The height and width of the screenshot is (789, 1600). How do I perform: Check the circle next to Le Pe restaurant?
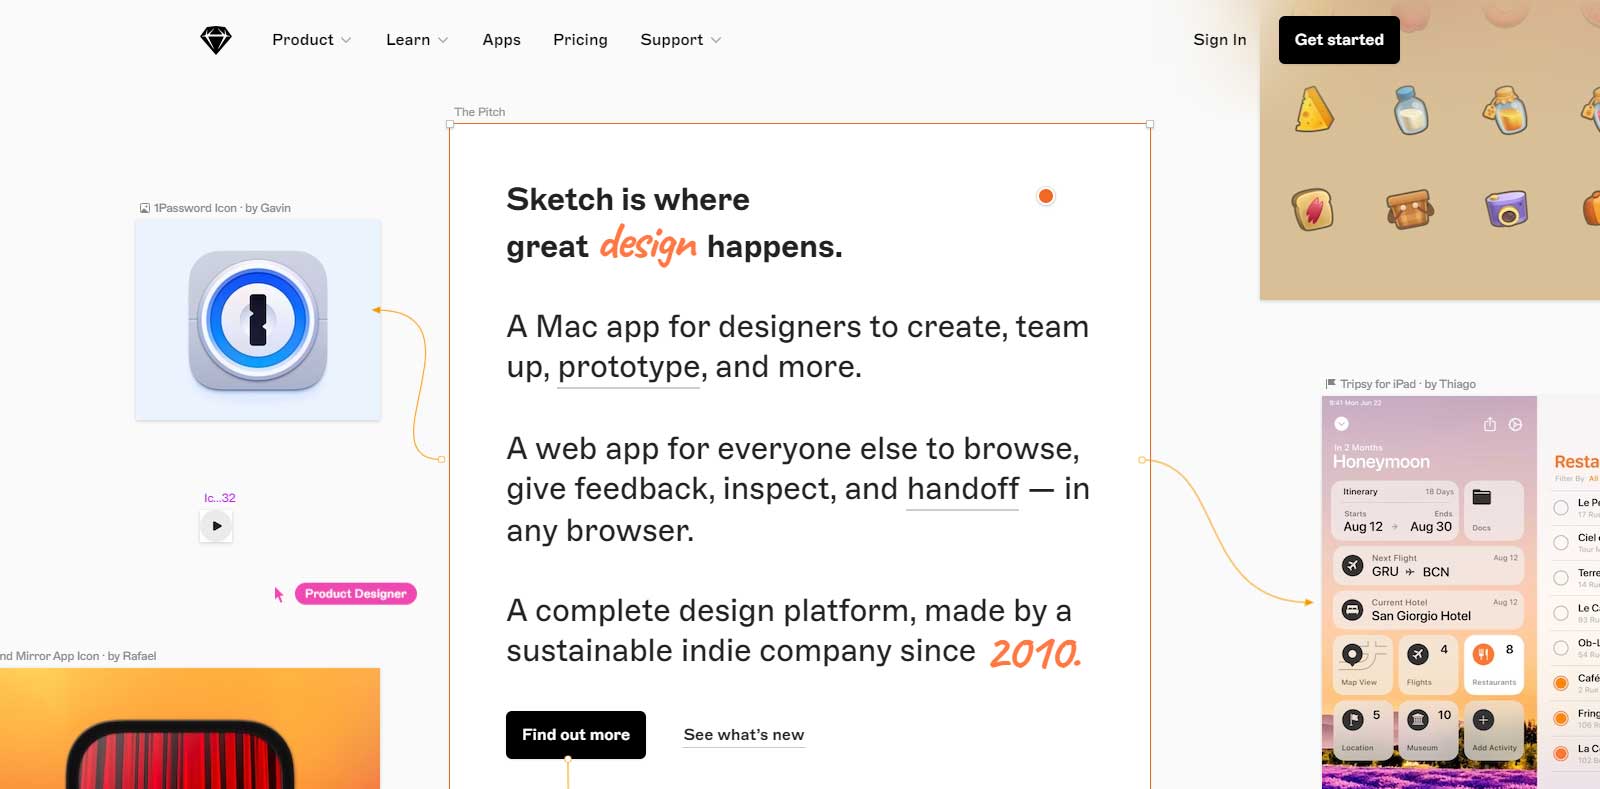(x=1560, y=508)
